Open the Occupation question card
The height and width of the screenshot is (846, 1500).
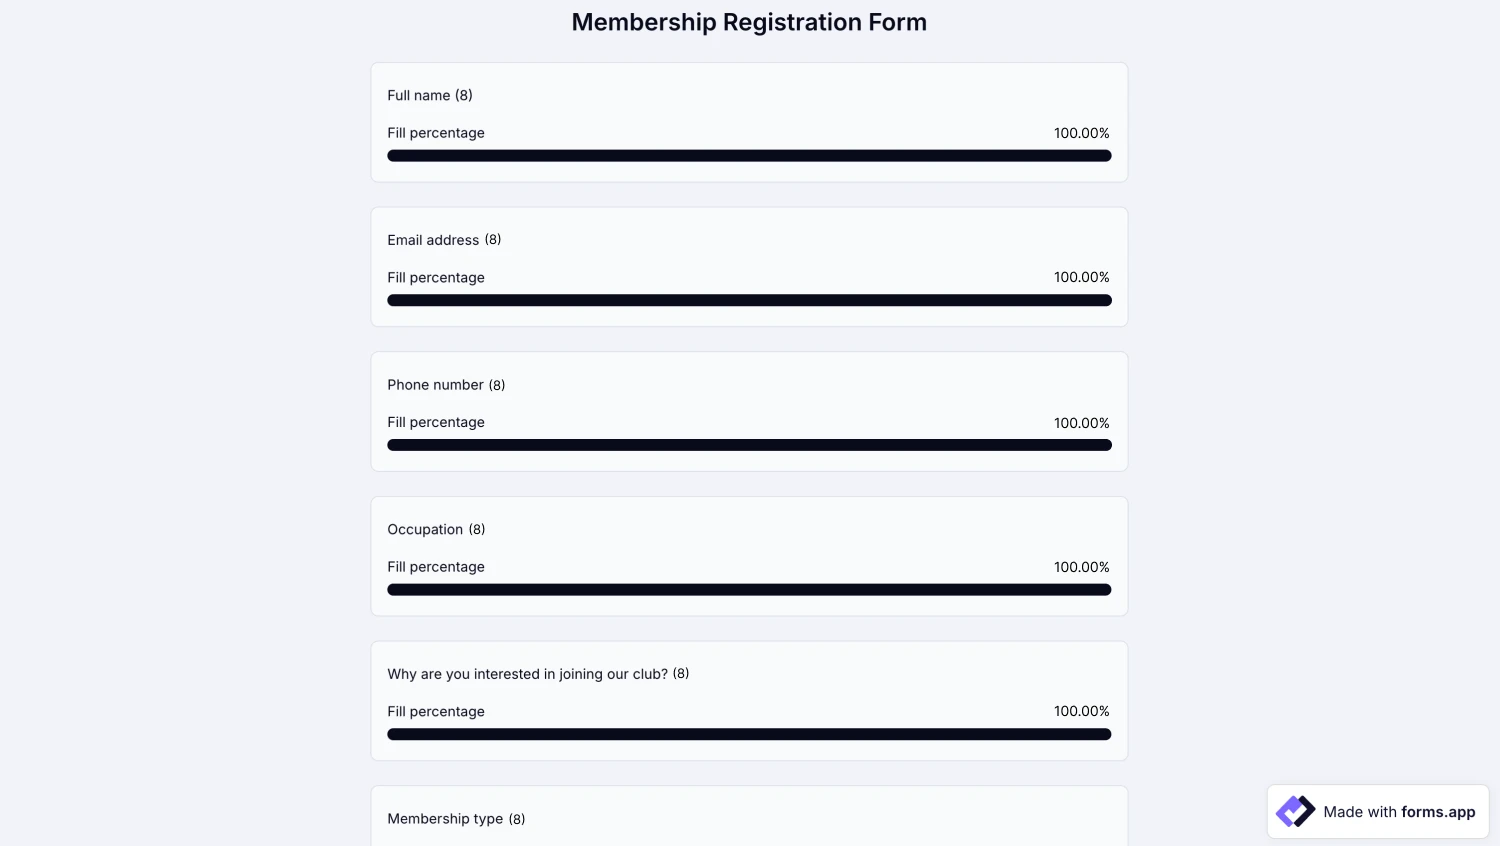click(x=749, y=555)
